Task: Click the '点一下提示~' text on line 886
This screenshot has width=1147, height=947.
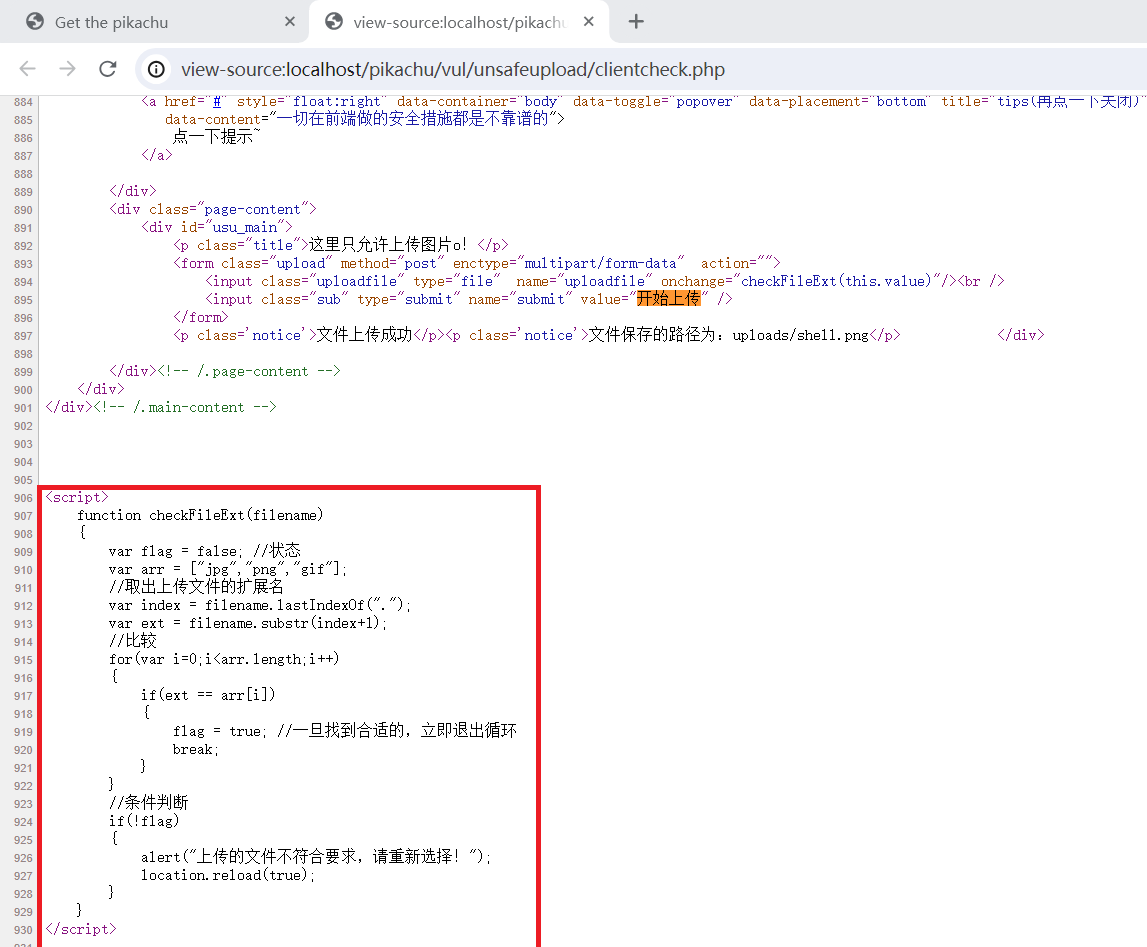Action: click(x=217, y=137)
